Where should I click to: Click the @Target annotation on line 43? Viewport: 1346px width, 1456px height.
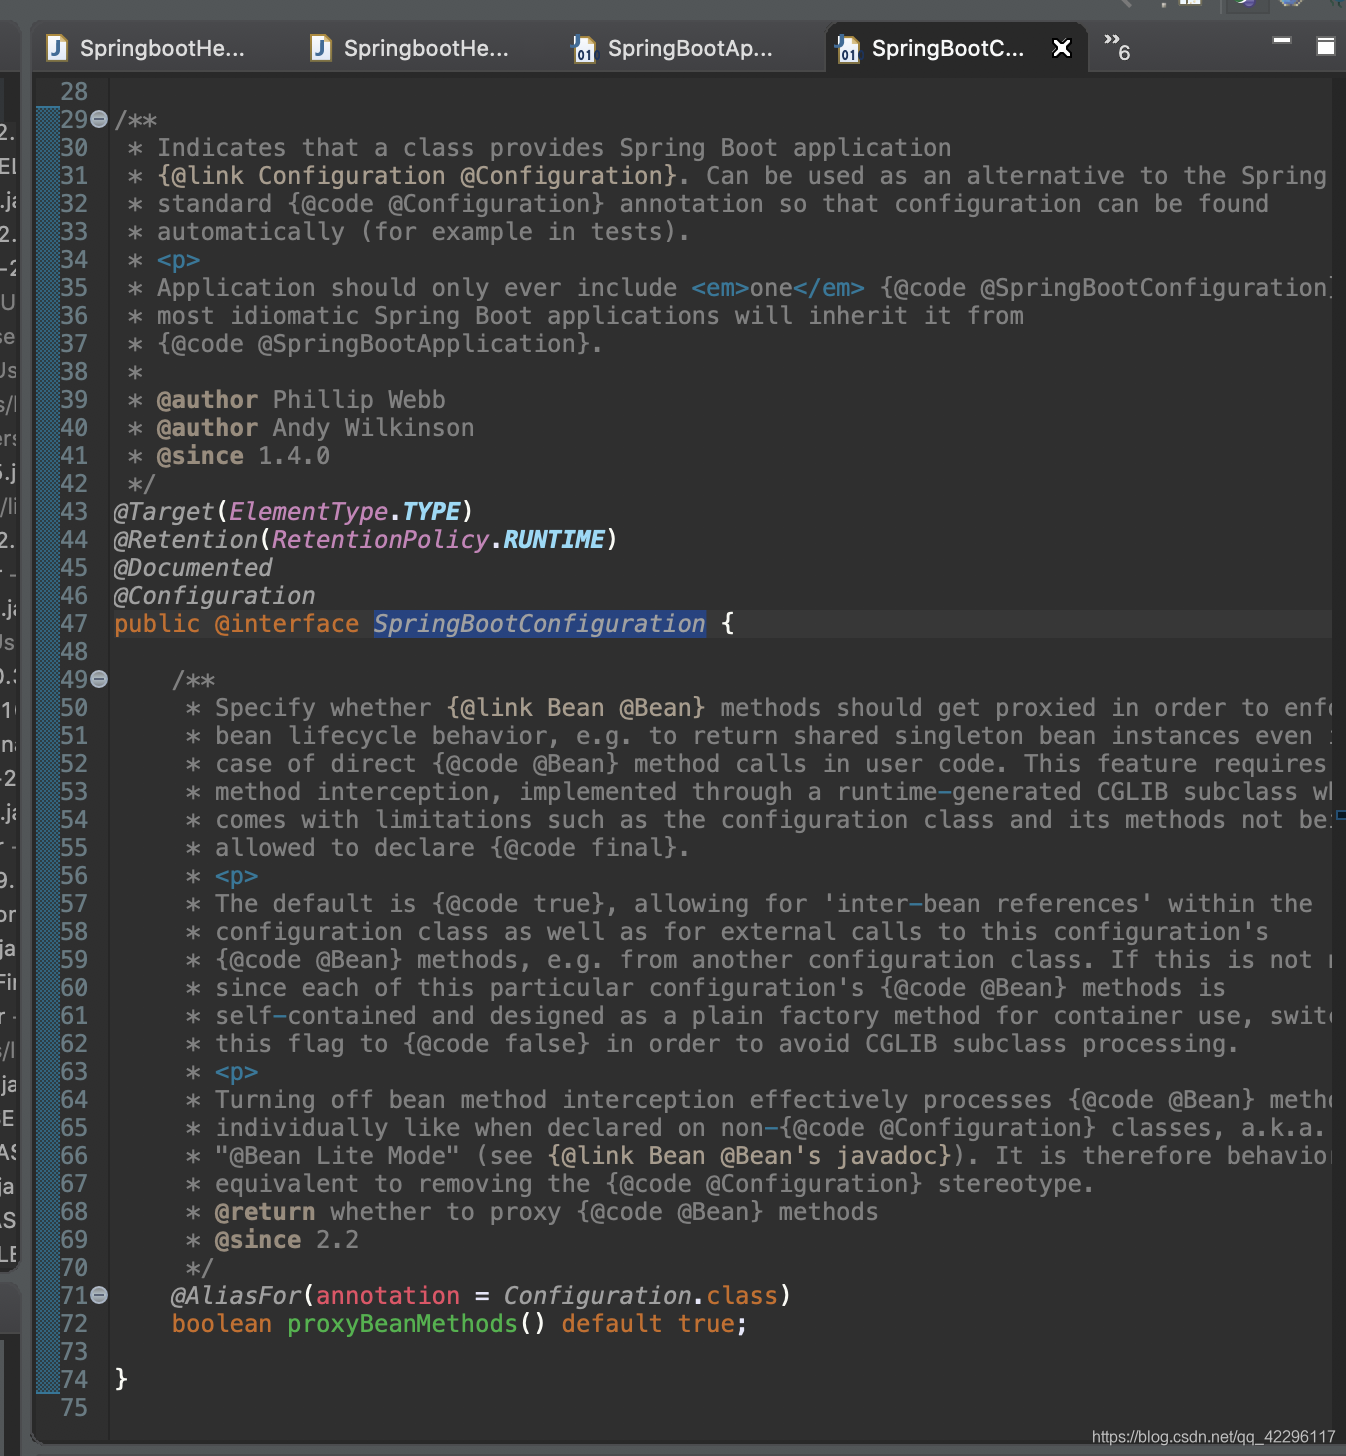click(x=164, y=512)
